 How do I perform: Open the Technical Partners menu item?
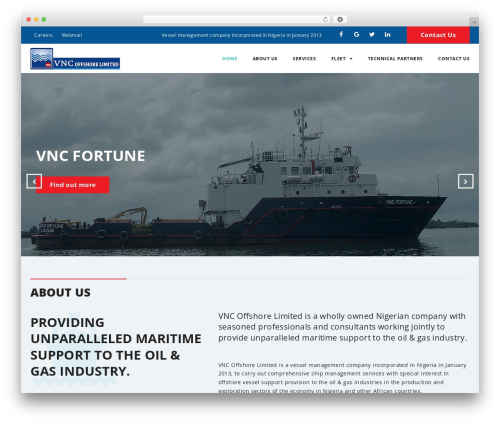pos(395,59)
